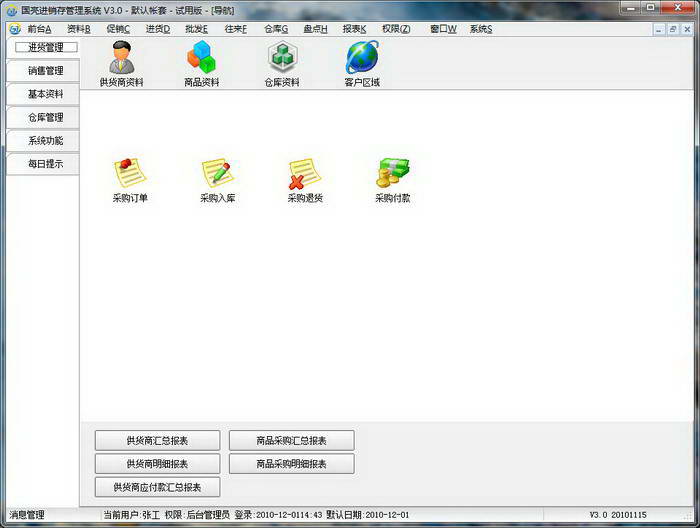Minimize the inner navigation child window
Image resolution: width=700 pixels, height=528 pixels.
pyautogui.click(x=659, y=29)
